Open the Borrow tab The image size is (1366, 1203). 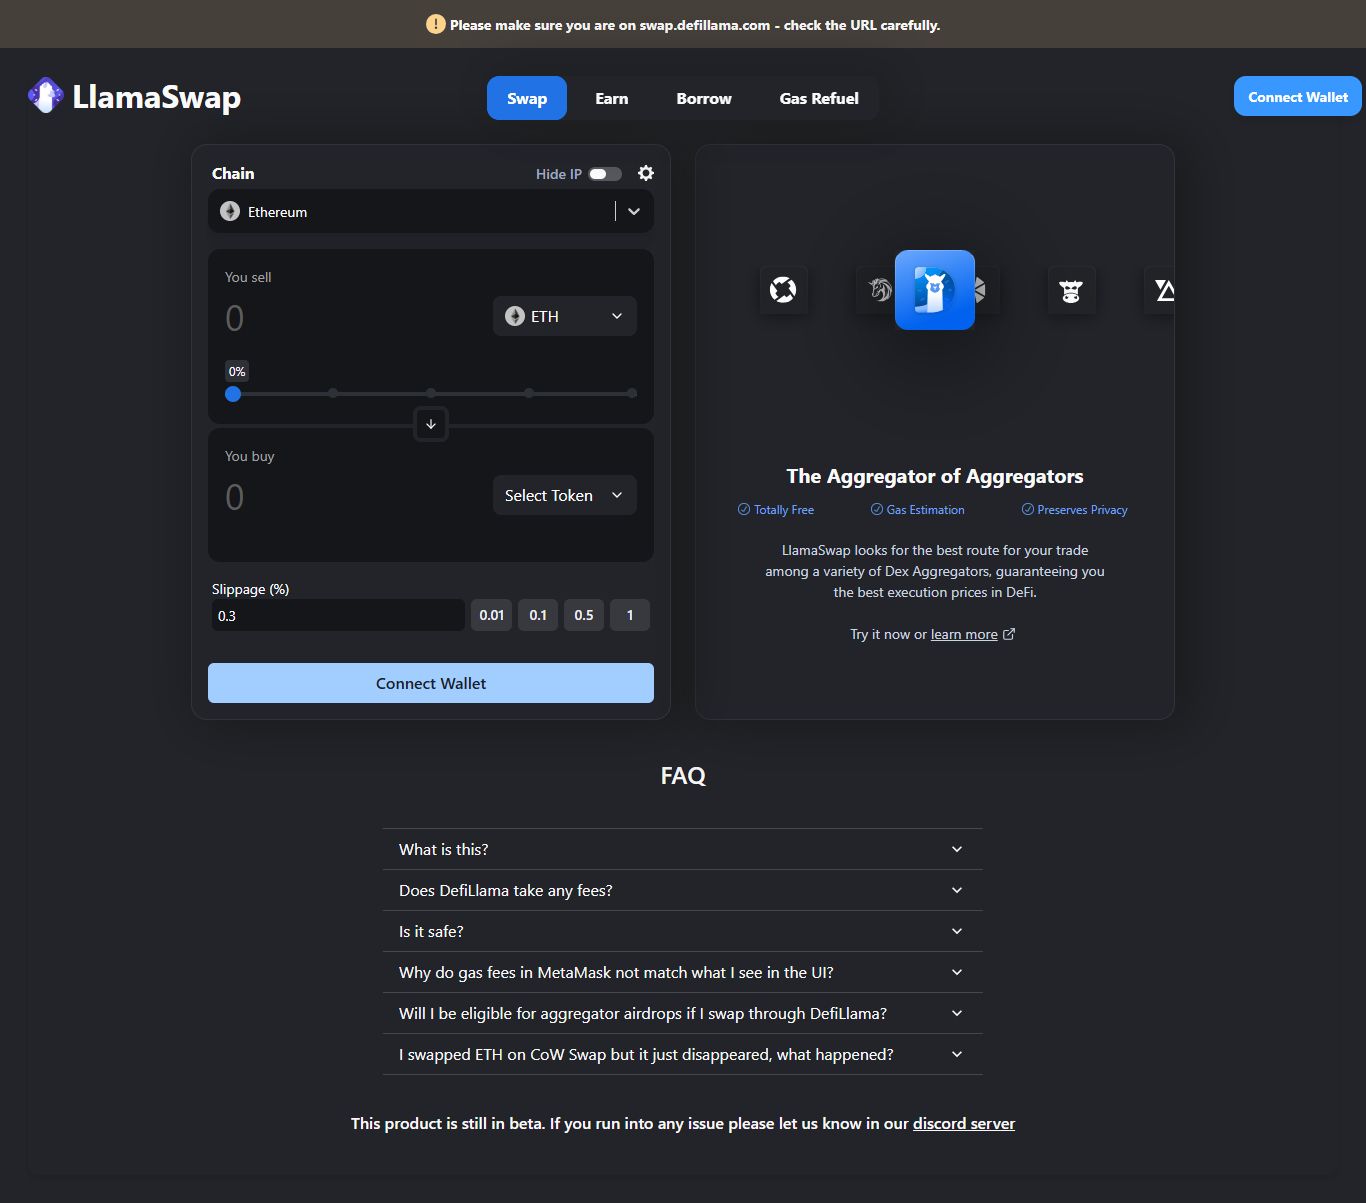(x=704, y=98)
